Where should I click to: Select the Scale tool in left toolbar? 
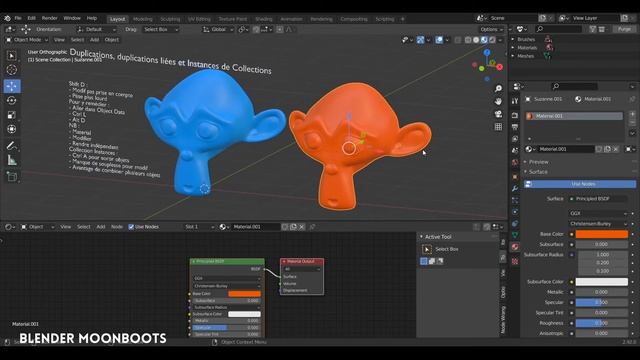pos(12,115)
